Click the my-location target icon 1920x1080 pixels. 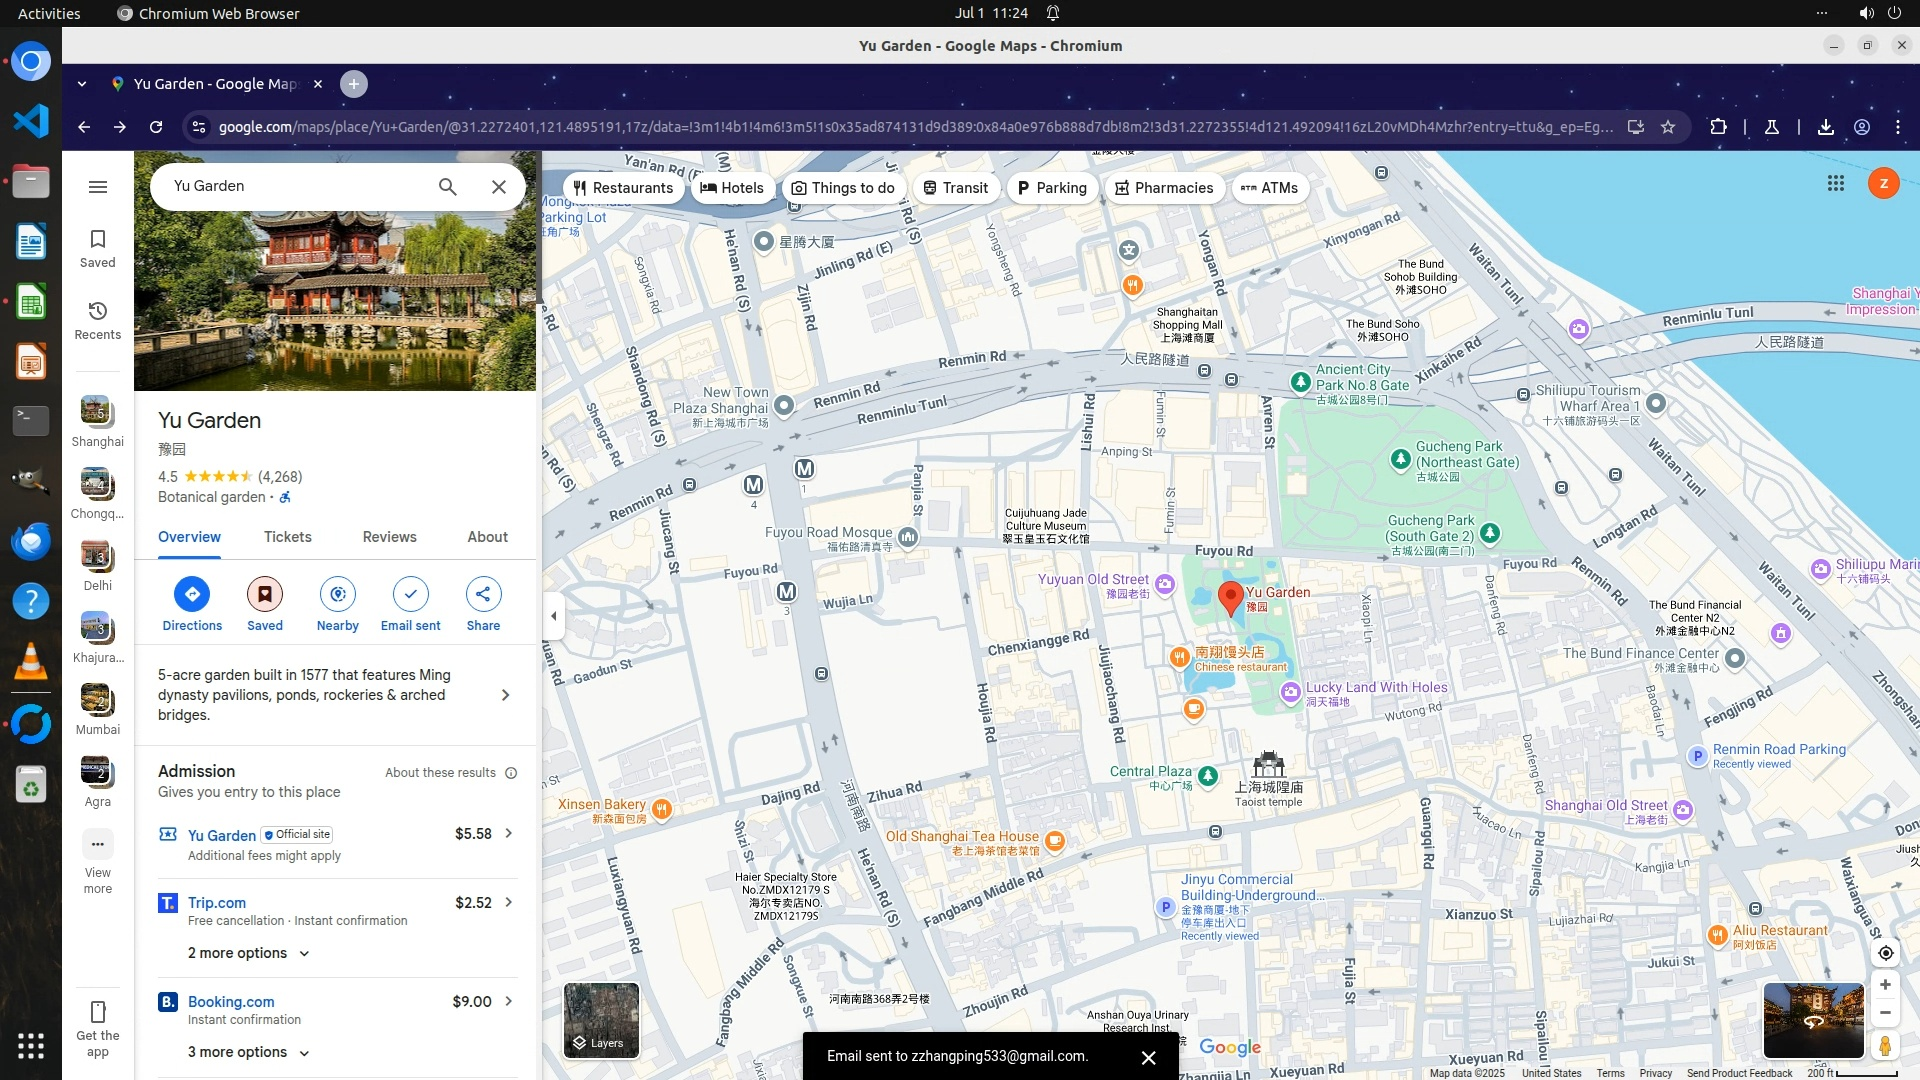(1885, 953)
